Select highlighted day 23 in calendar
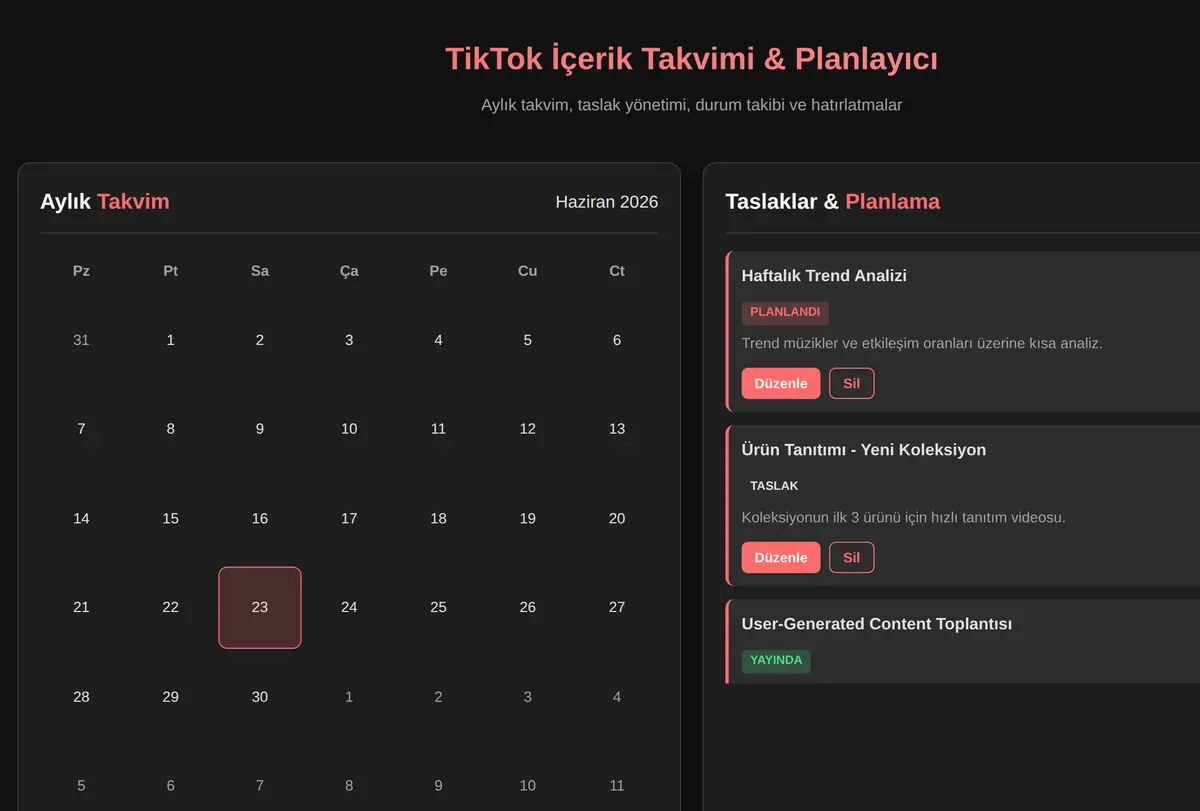Screen dimensions: 1200x811 (260, 607)
